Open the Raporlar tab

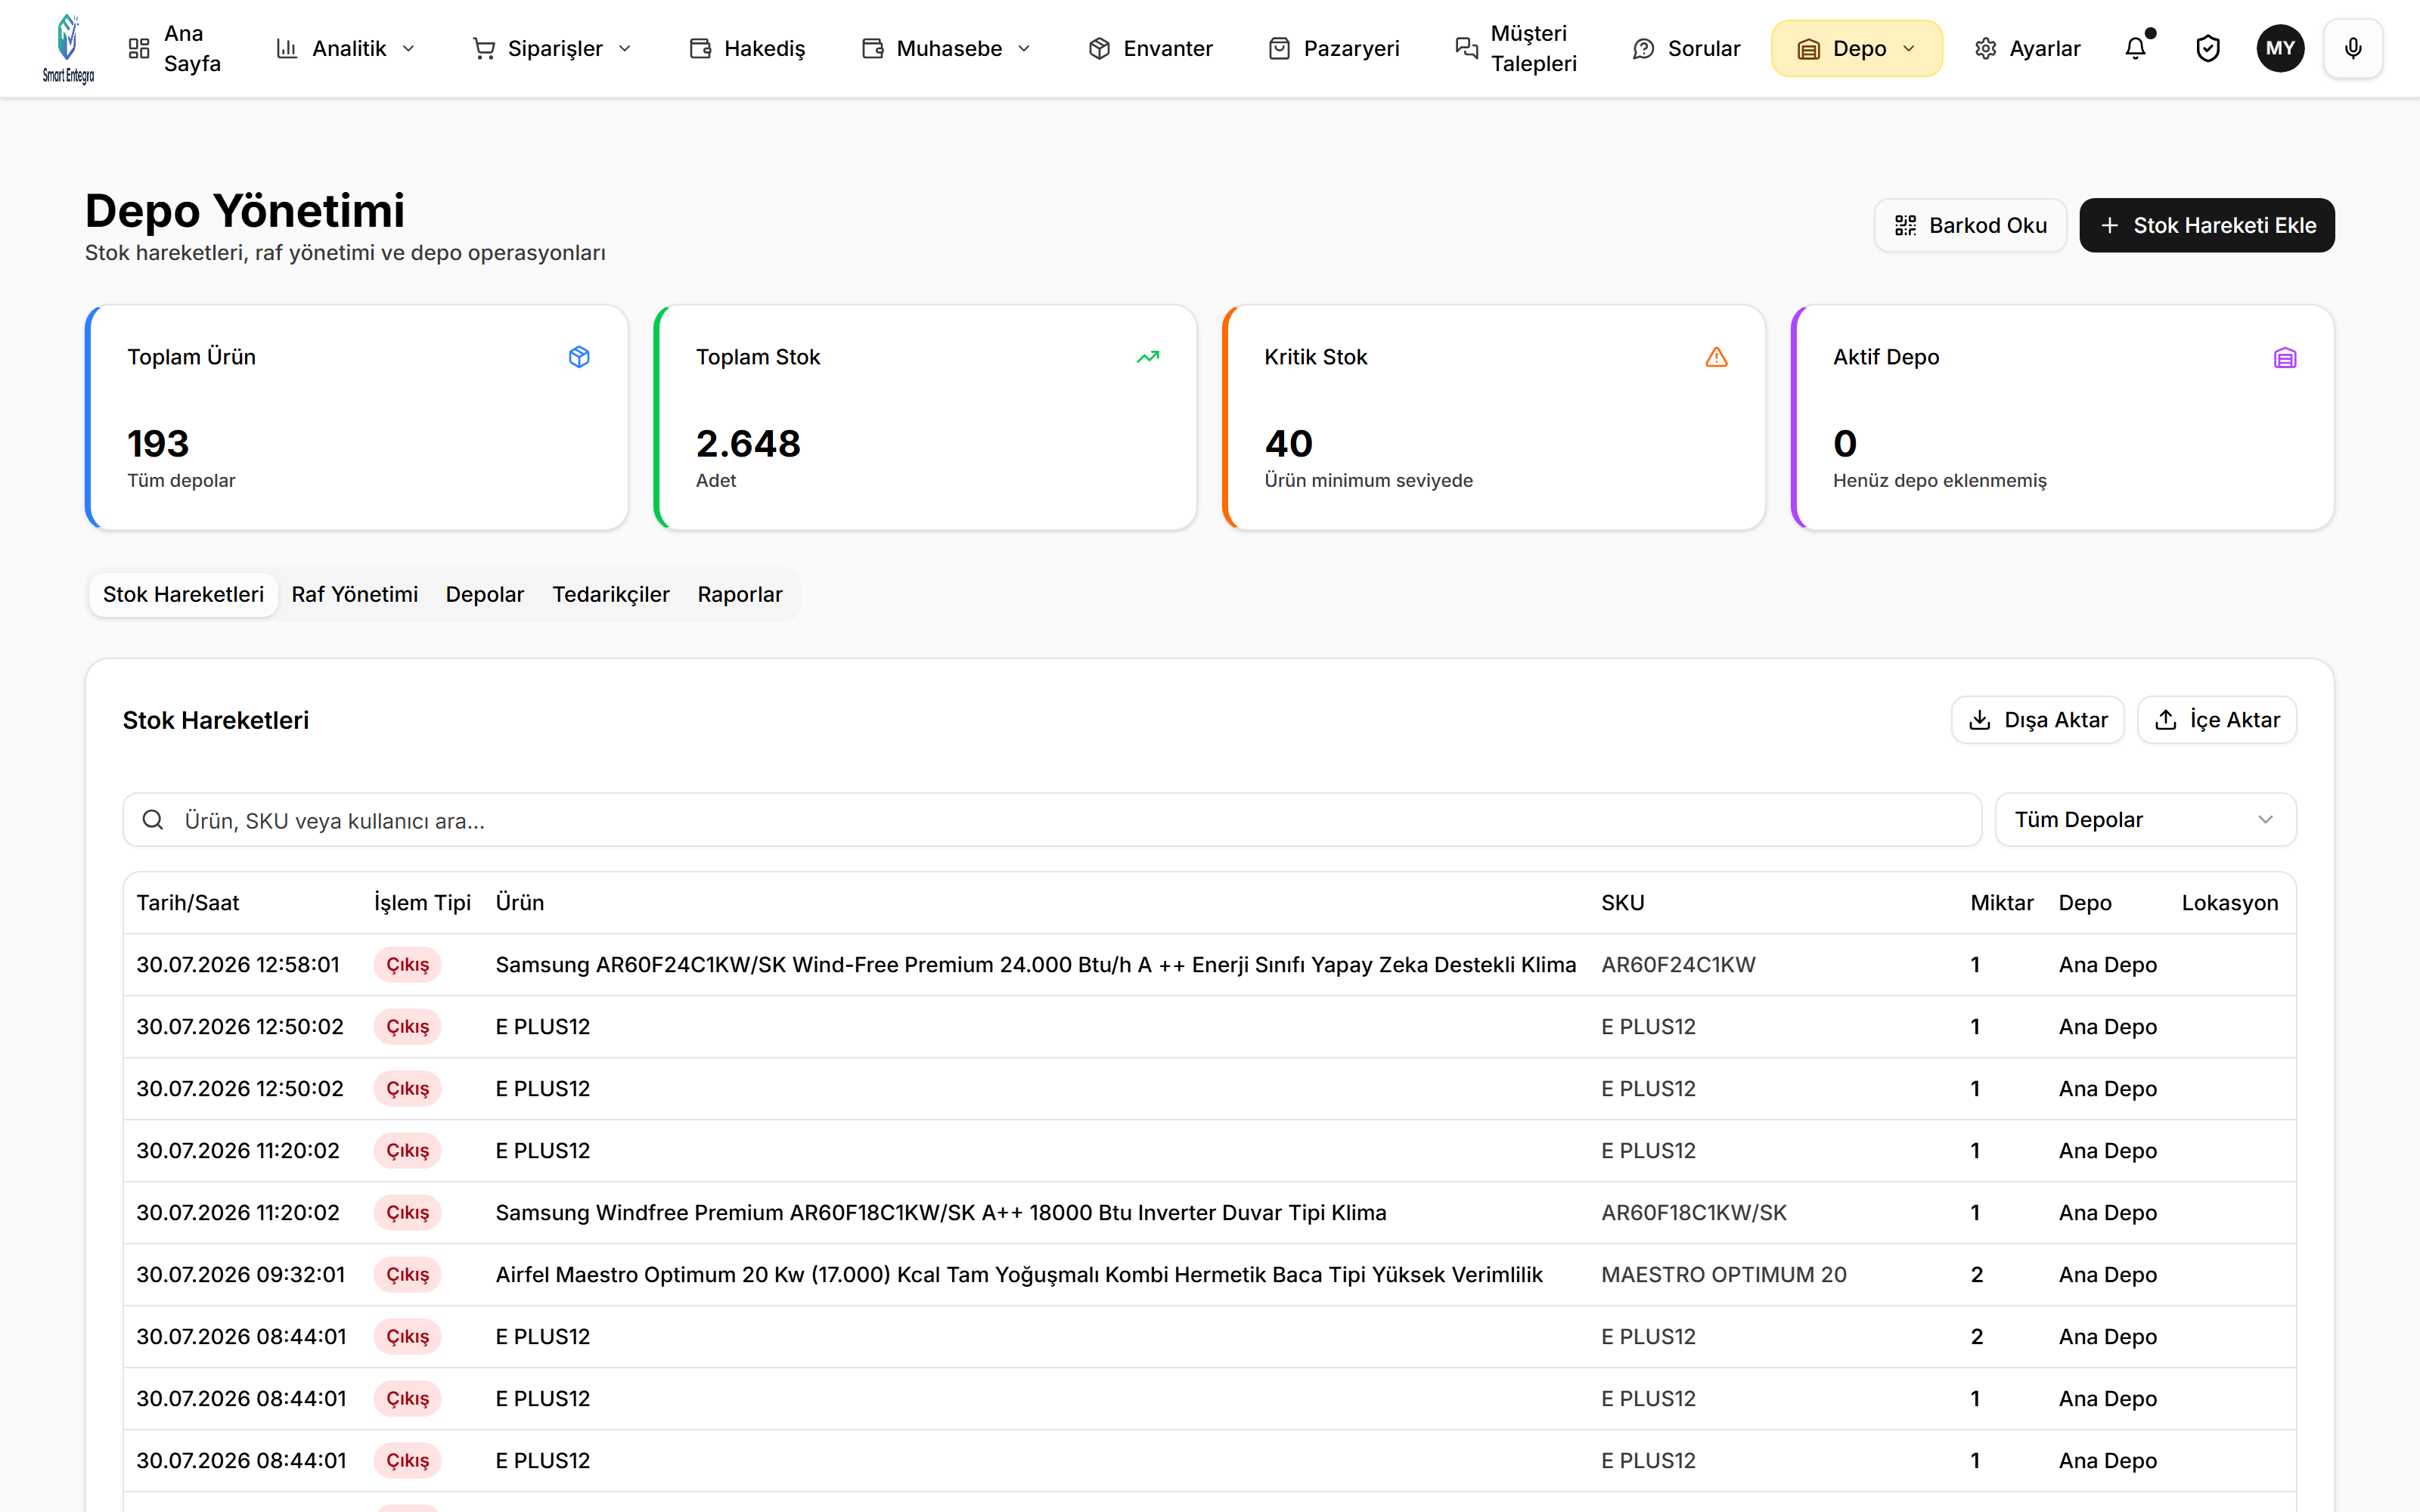740,594
